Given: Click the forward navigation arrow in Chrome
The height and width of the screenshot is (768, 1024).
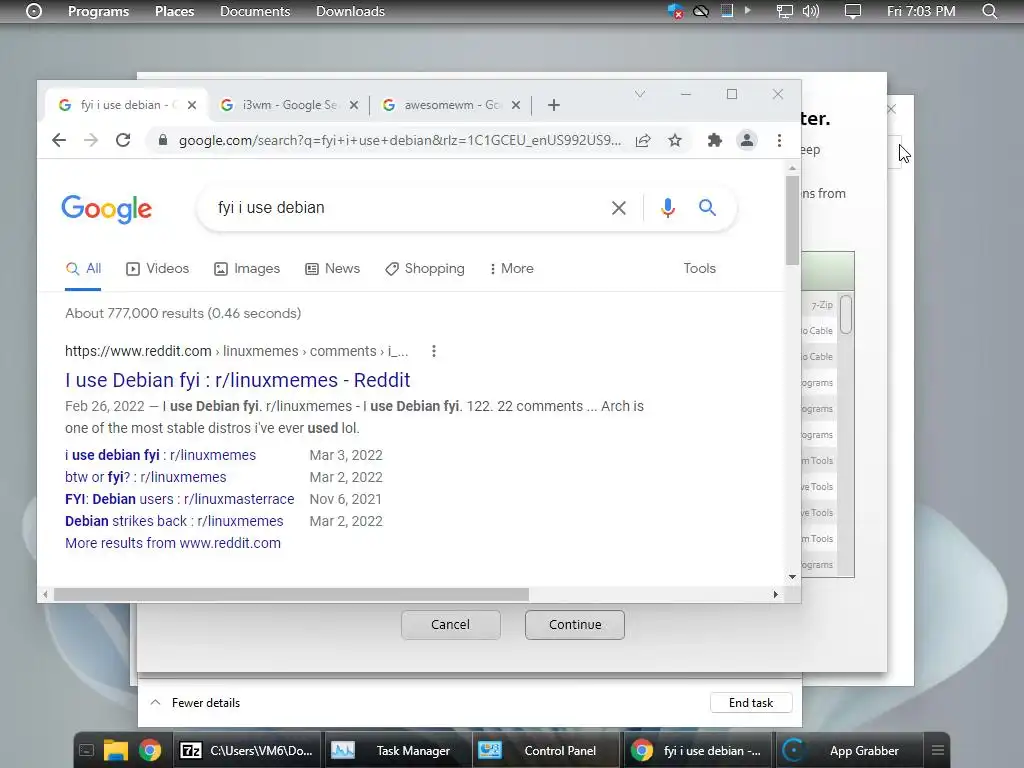Looking at the screenshot, I should click(91, 140).
